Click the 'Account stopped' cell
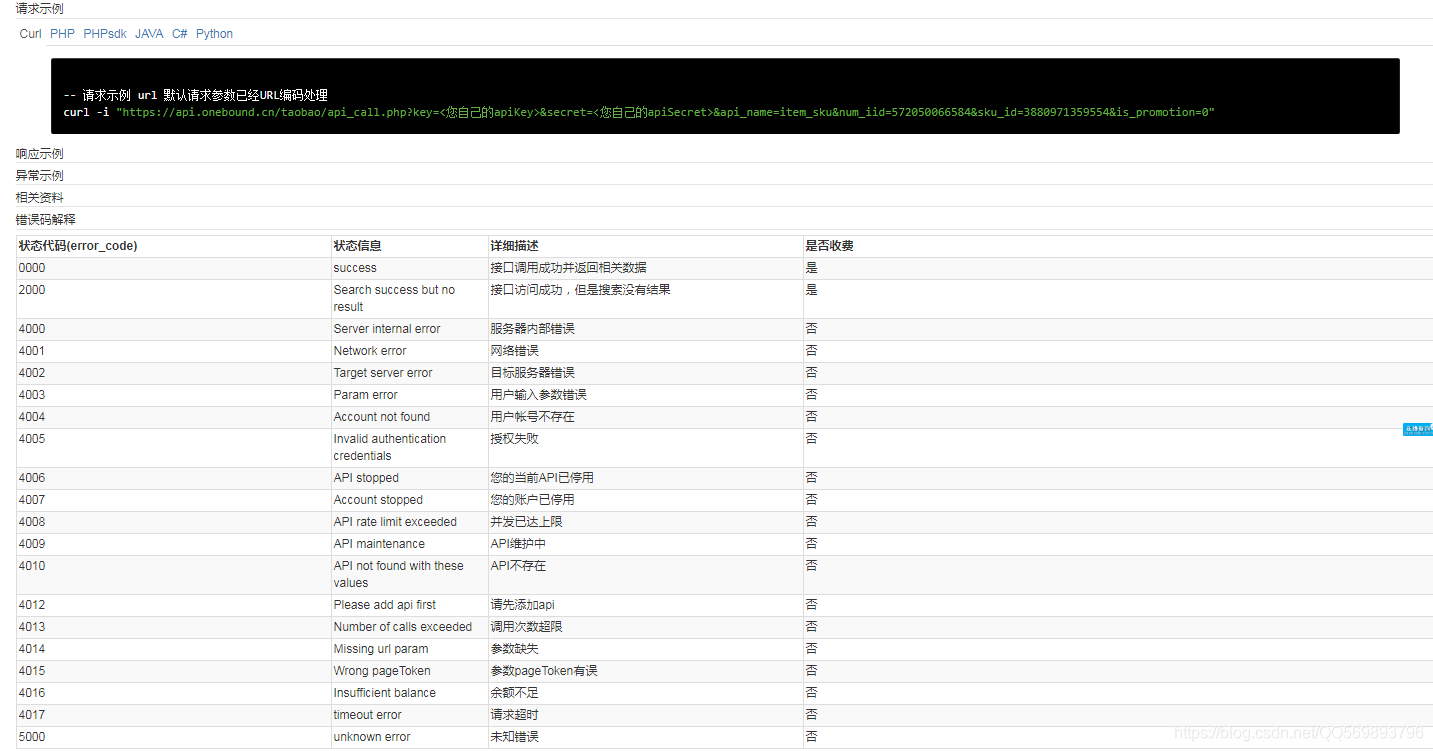 click(x=409, y=500)
